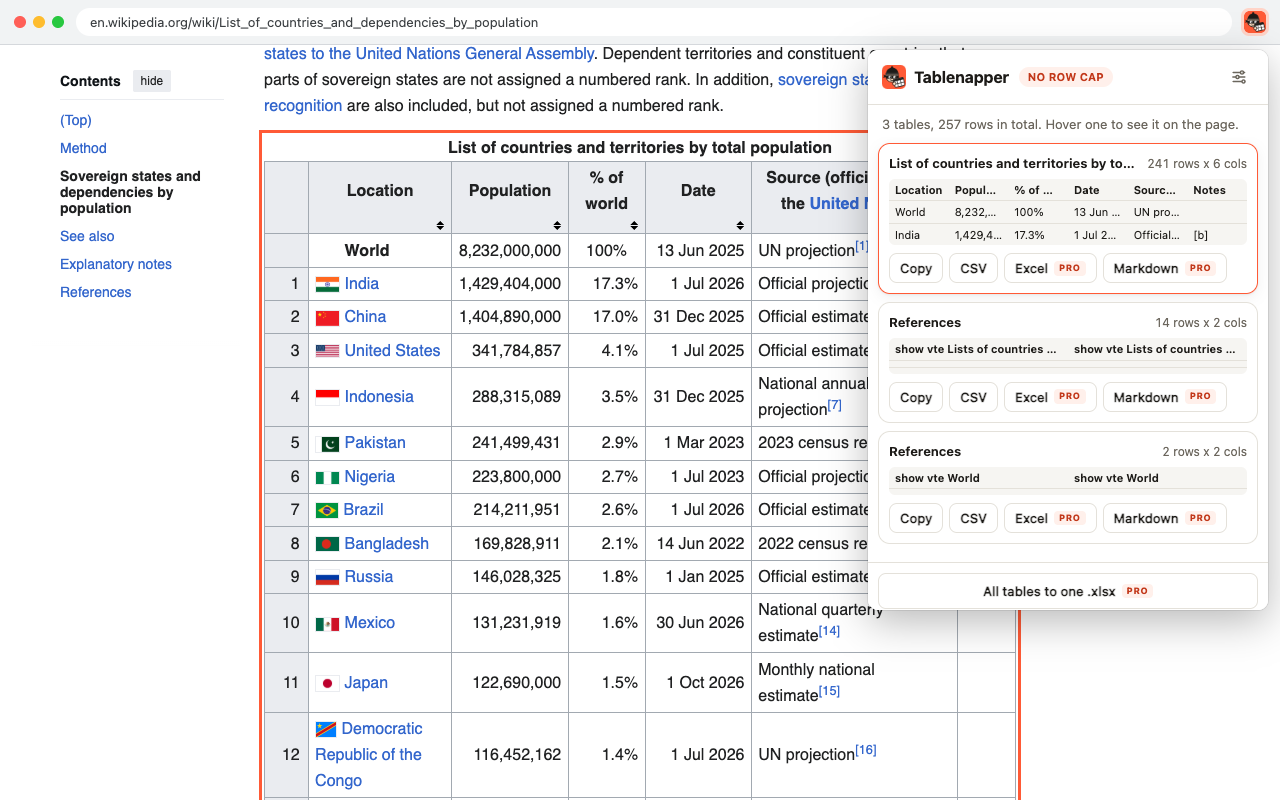The image size is (1280, 800).
Task: Click All tables to one .xlsx button
Action: coord(1067,591)
